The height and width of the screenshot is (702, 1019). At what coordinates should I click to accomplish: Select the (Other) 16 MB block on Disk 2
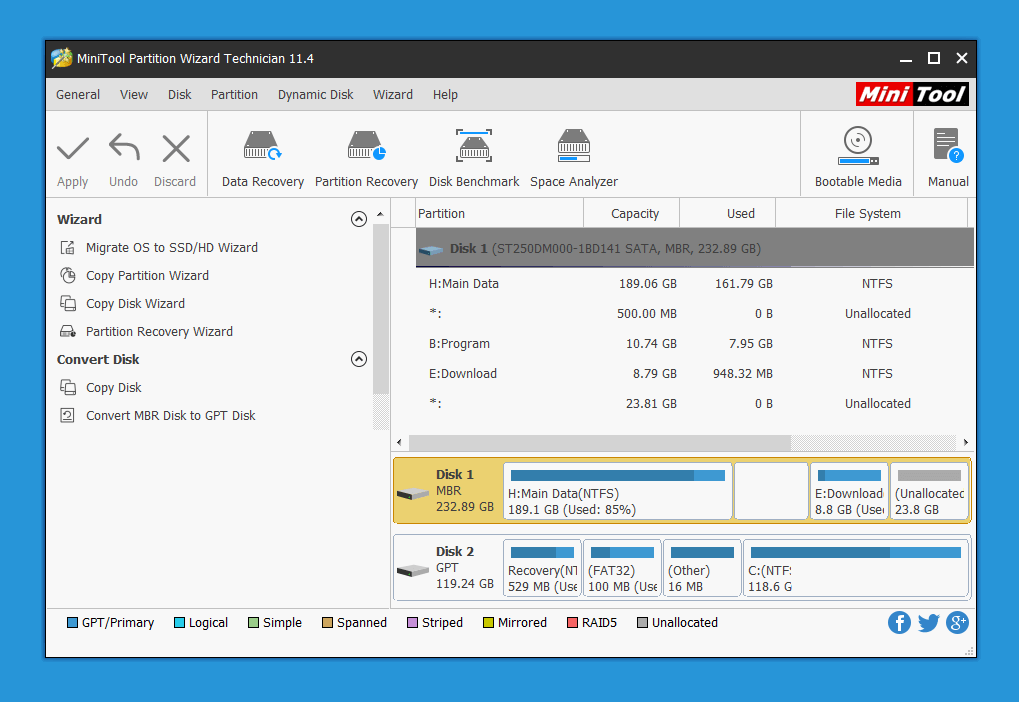click(x=702, y=568)
